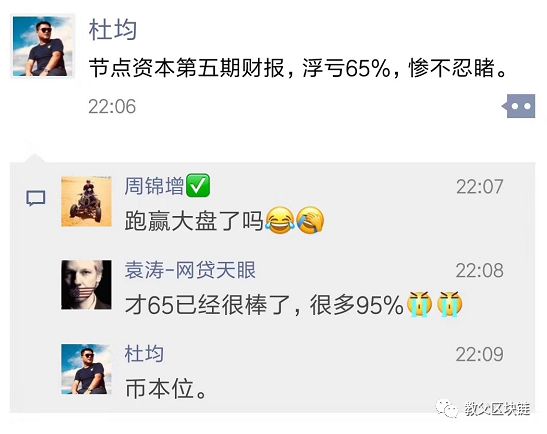Image resolution: width=547 pixels, height=434 pixels.
Task: Open 周锦增's ATV avatar
Action: point(87,202)
